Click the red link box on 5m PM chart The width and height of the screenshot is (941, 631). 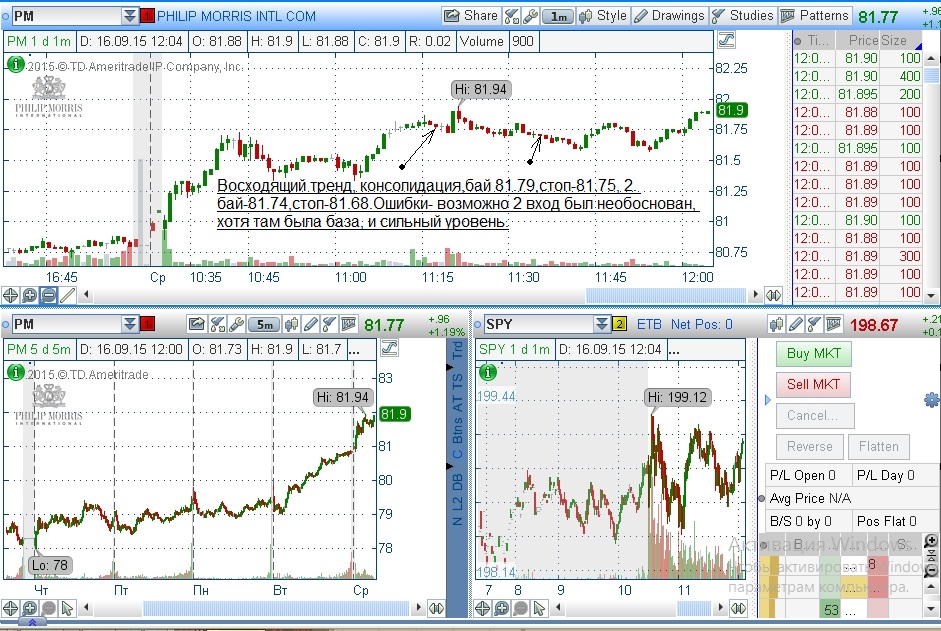tap(147, 325)
